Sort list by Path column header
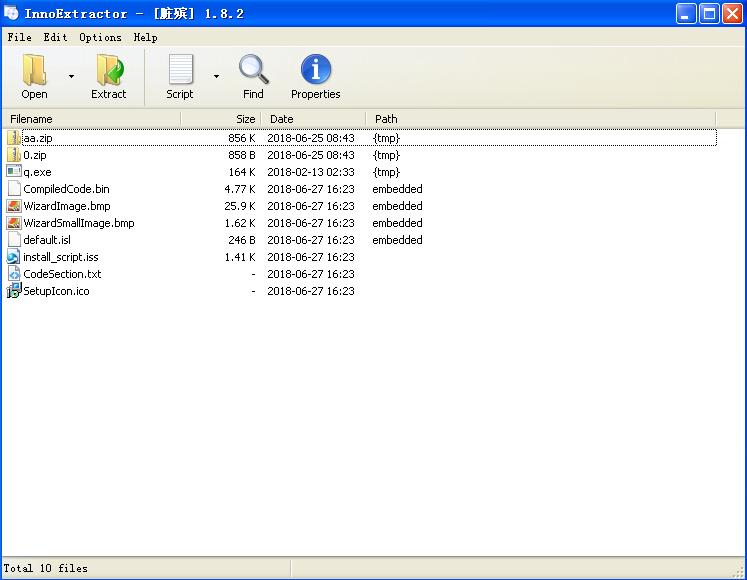 (x=541, y=119)
